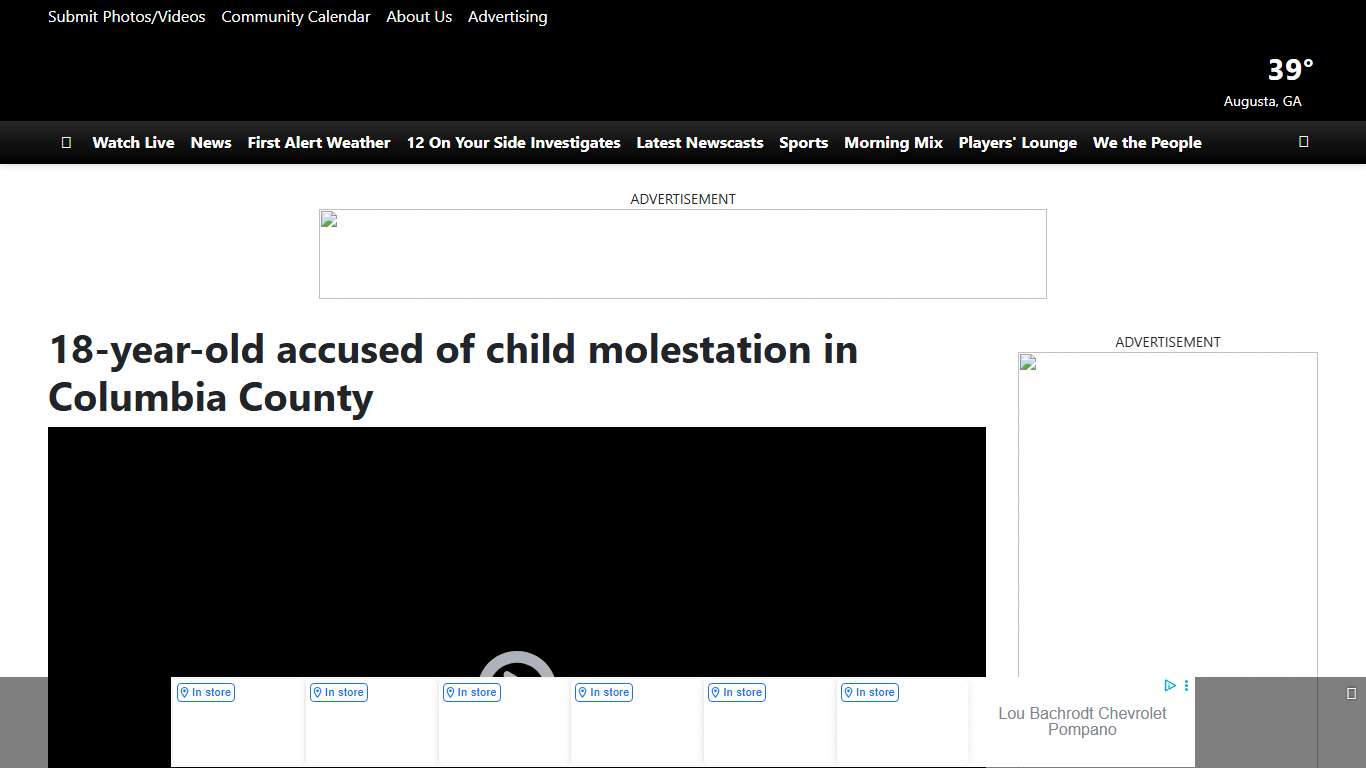Click the Lou Bachrodt Chevrolet Pompano ad text

[x=1082, y=721]
